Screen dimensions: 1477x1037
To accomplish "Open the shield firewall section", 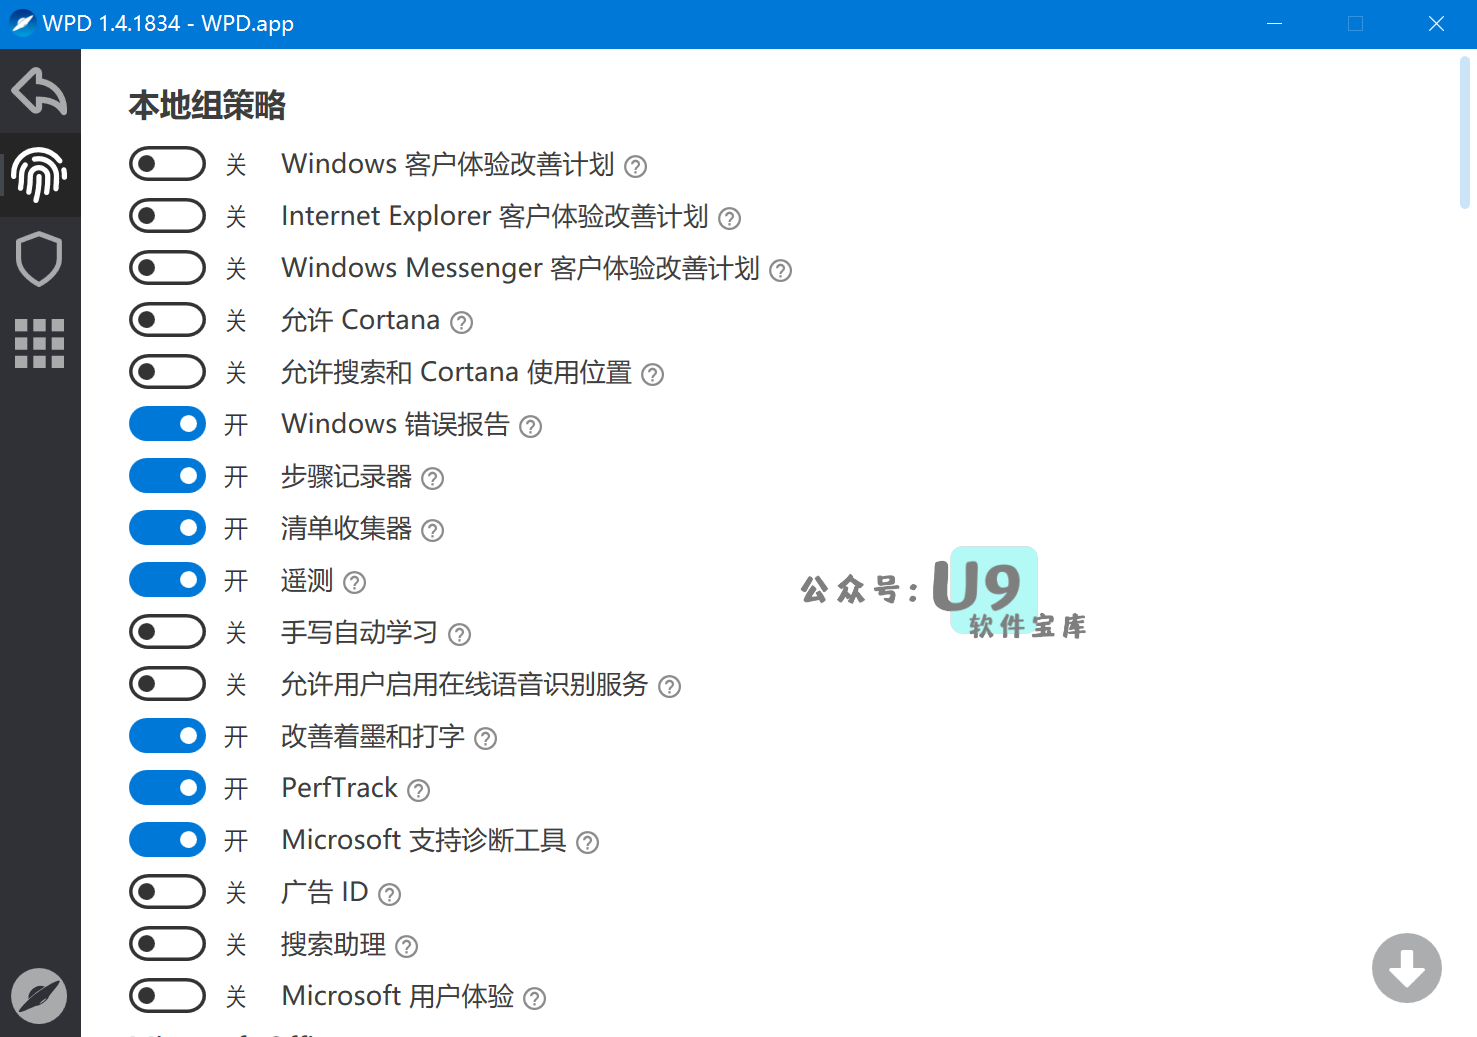I will [40, 259].
